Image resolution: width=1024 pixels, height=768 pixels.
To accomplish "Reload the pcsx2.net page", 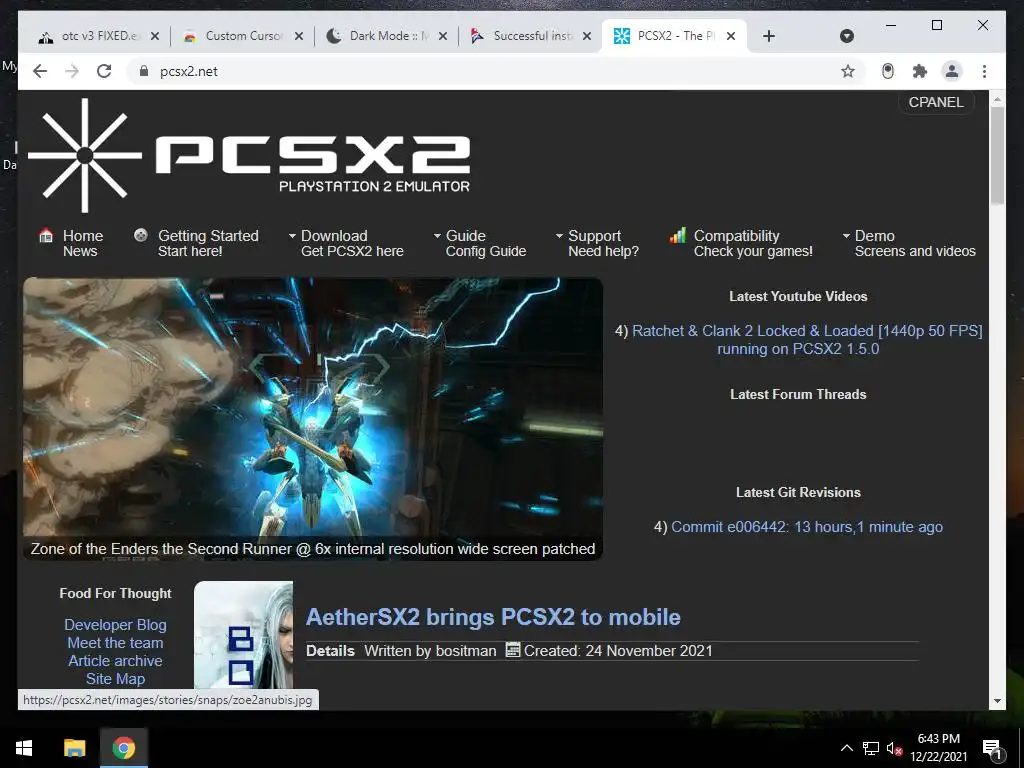I will [104, 71].
